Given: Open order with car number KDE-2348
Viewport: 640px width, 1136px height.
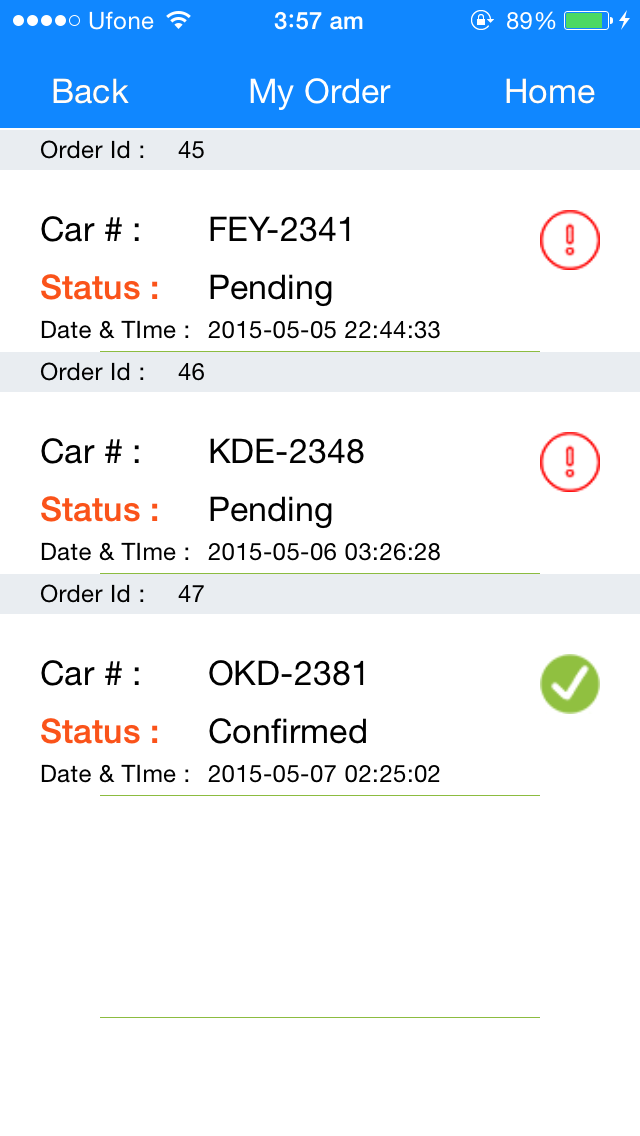Looking at the screenshot, I should (286, 452).
